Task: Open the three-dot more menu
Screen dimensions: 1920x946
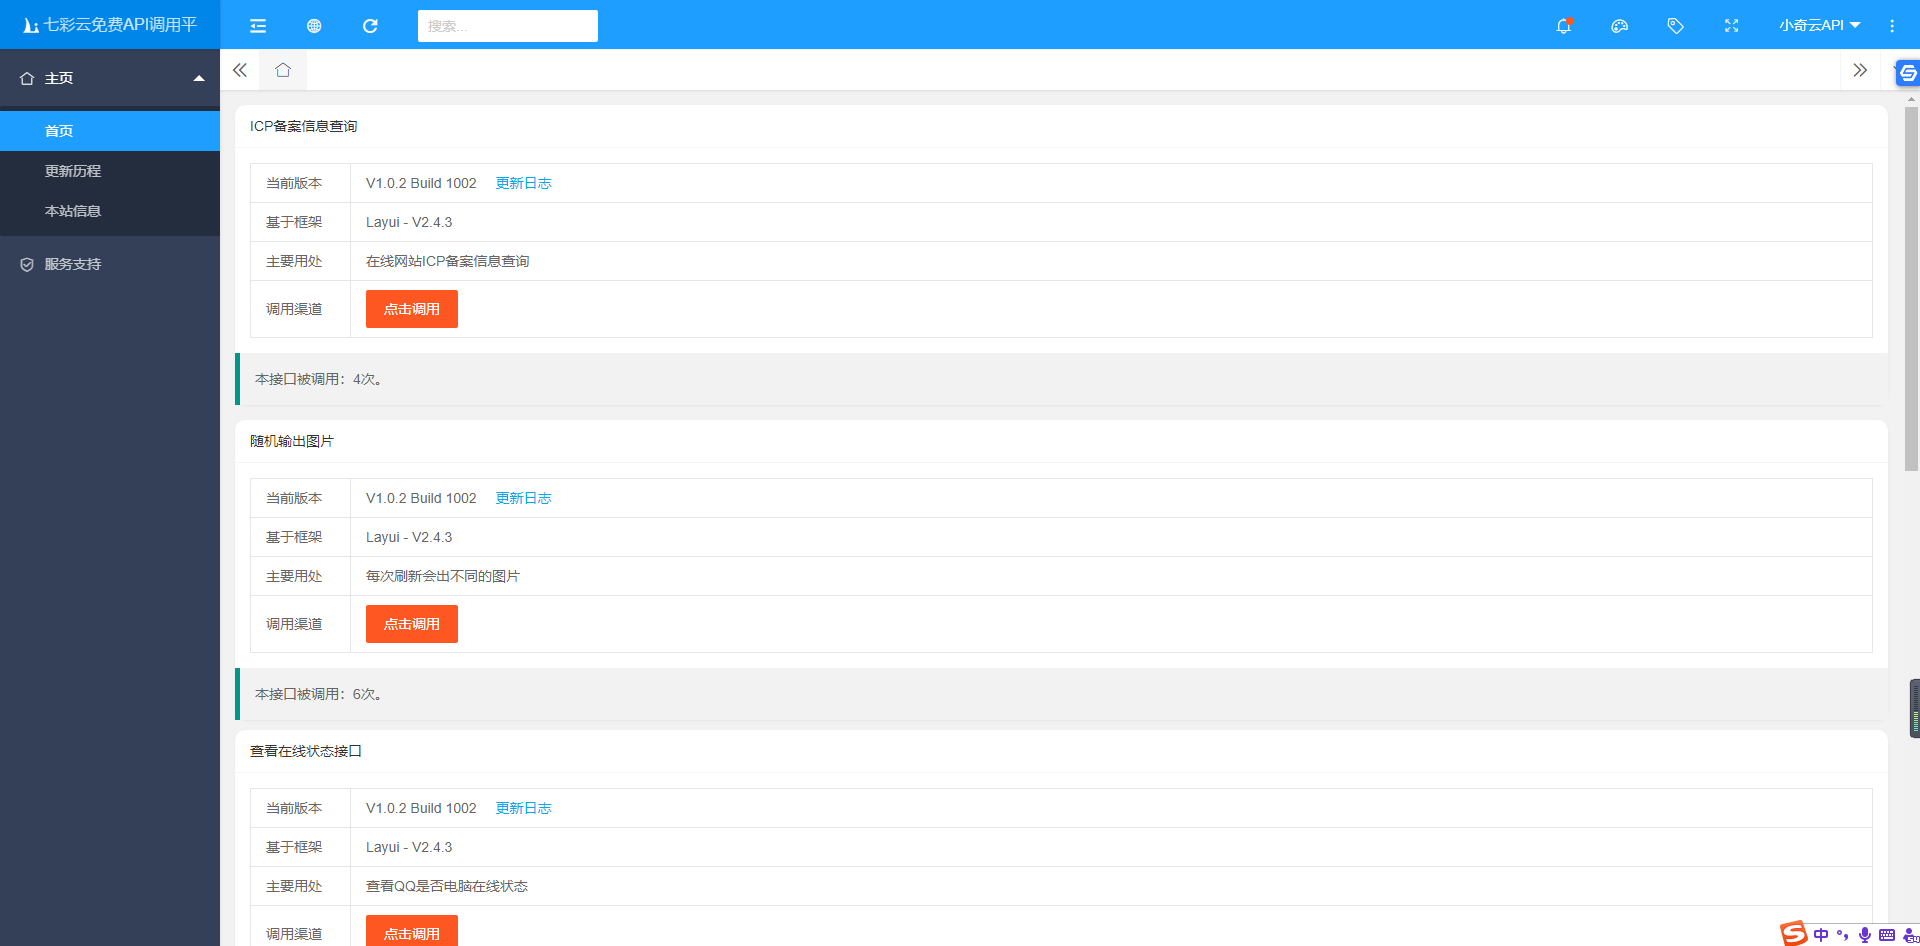Action: coord(1891,26)
